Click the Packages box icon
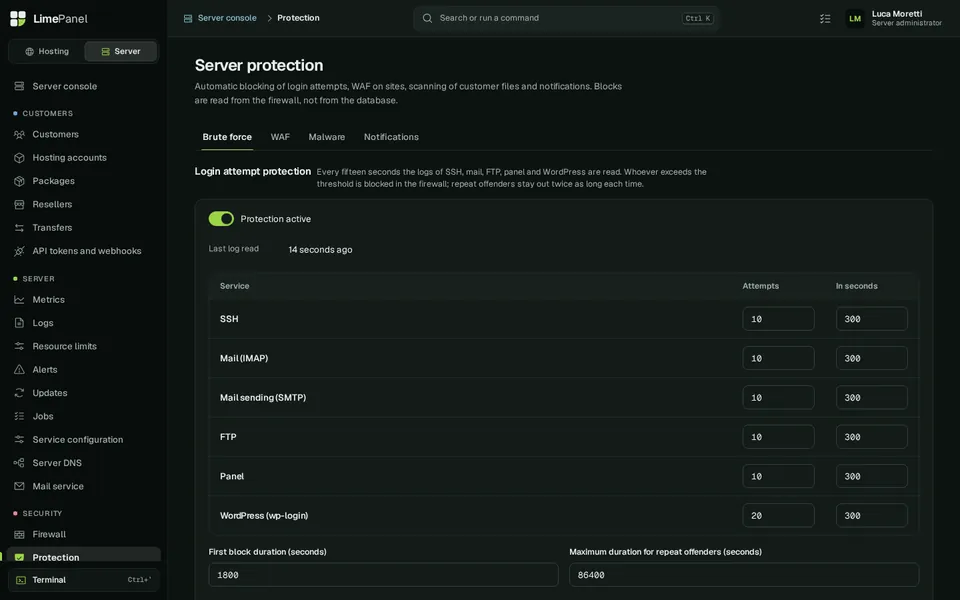 click(20, 181)
